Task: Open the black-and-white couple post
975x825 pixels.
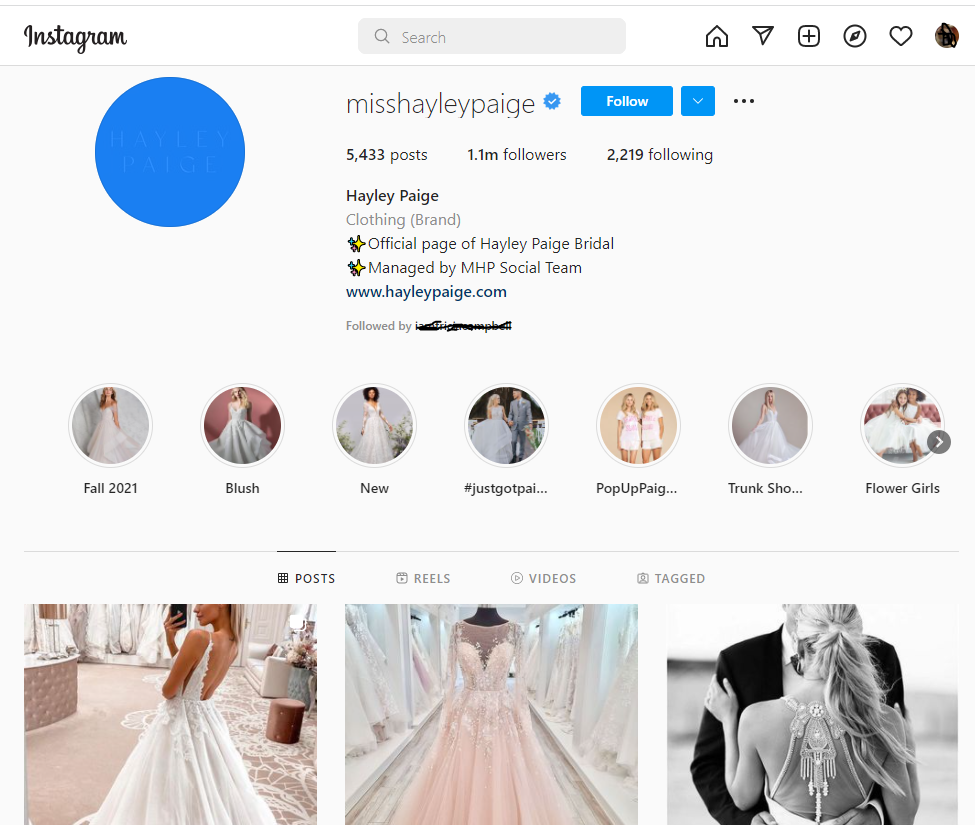Action: pos(812,714)
